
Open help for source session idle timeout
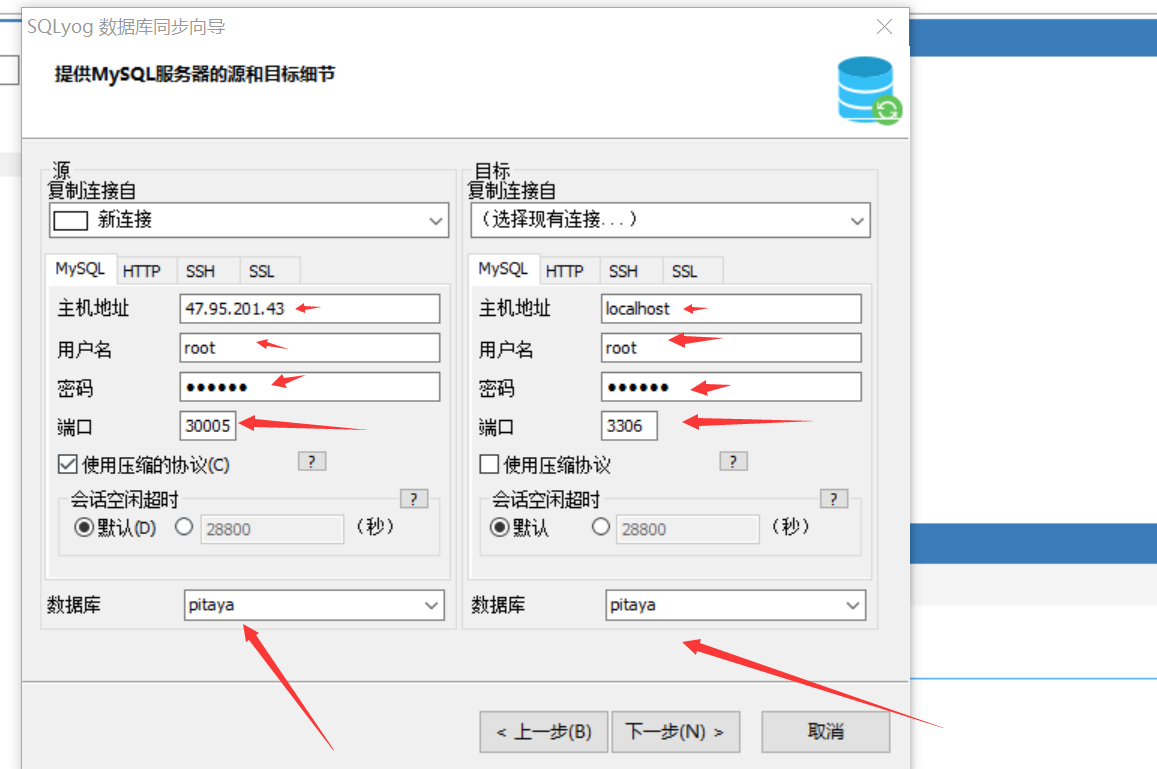point(414,499)
